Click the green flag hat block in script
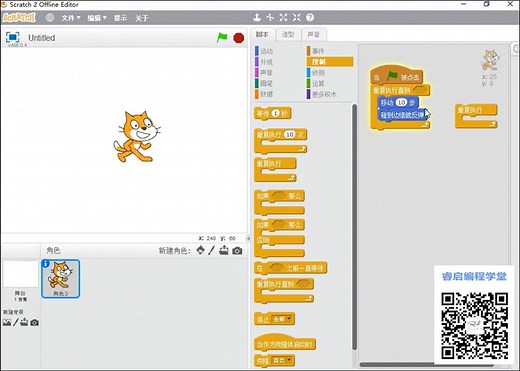 (x=397, y=76)
